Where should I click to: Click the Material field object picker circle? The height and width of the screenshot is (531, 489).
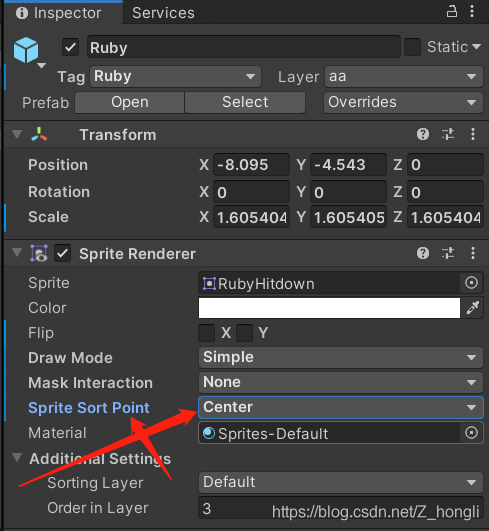click(x=471, y=433)
